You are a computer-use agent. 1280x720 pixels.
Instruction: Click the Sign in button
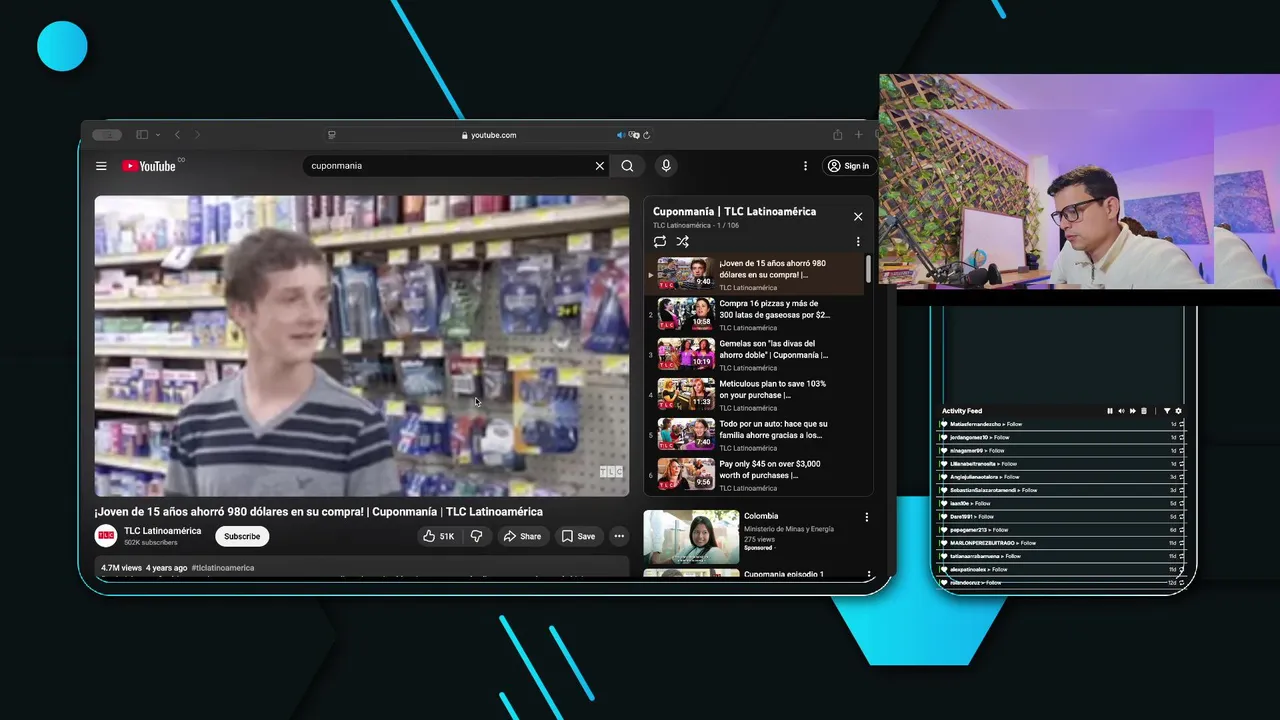point(848,166)
